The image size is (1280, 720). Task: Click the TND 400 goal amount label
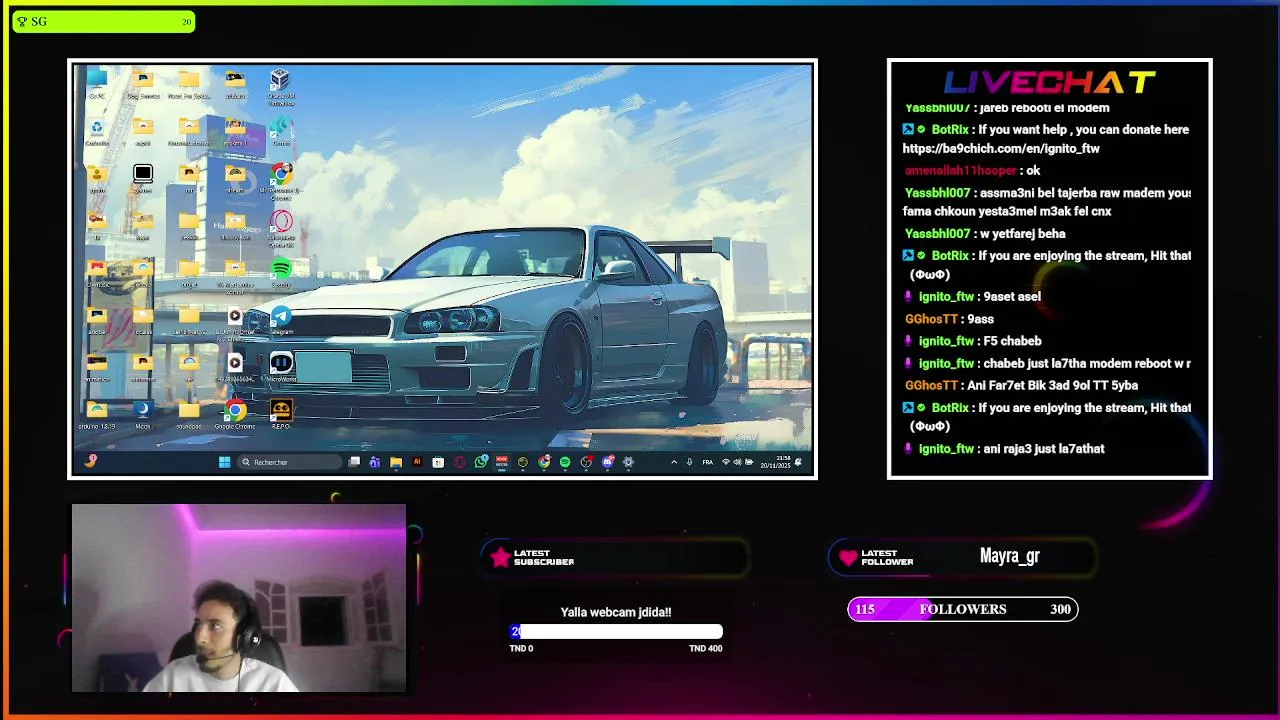tap(705, 648)
